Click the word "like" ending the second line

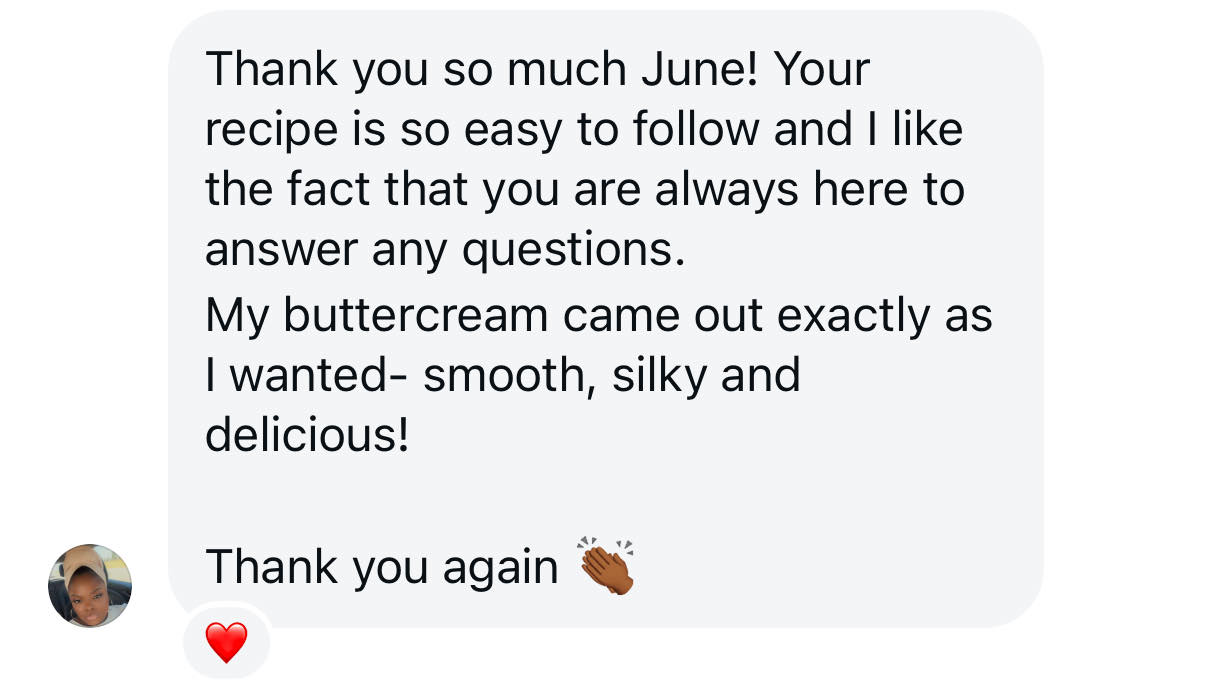click(929, 130)
